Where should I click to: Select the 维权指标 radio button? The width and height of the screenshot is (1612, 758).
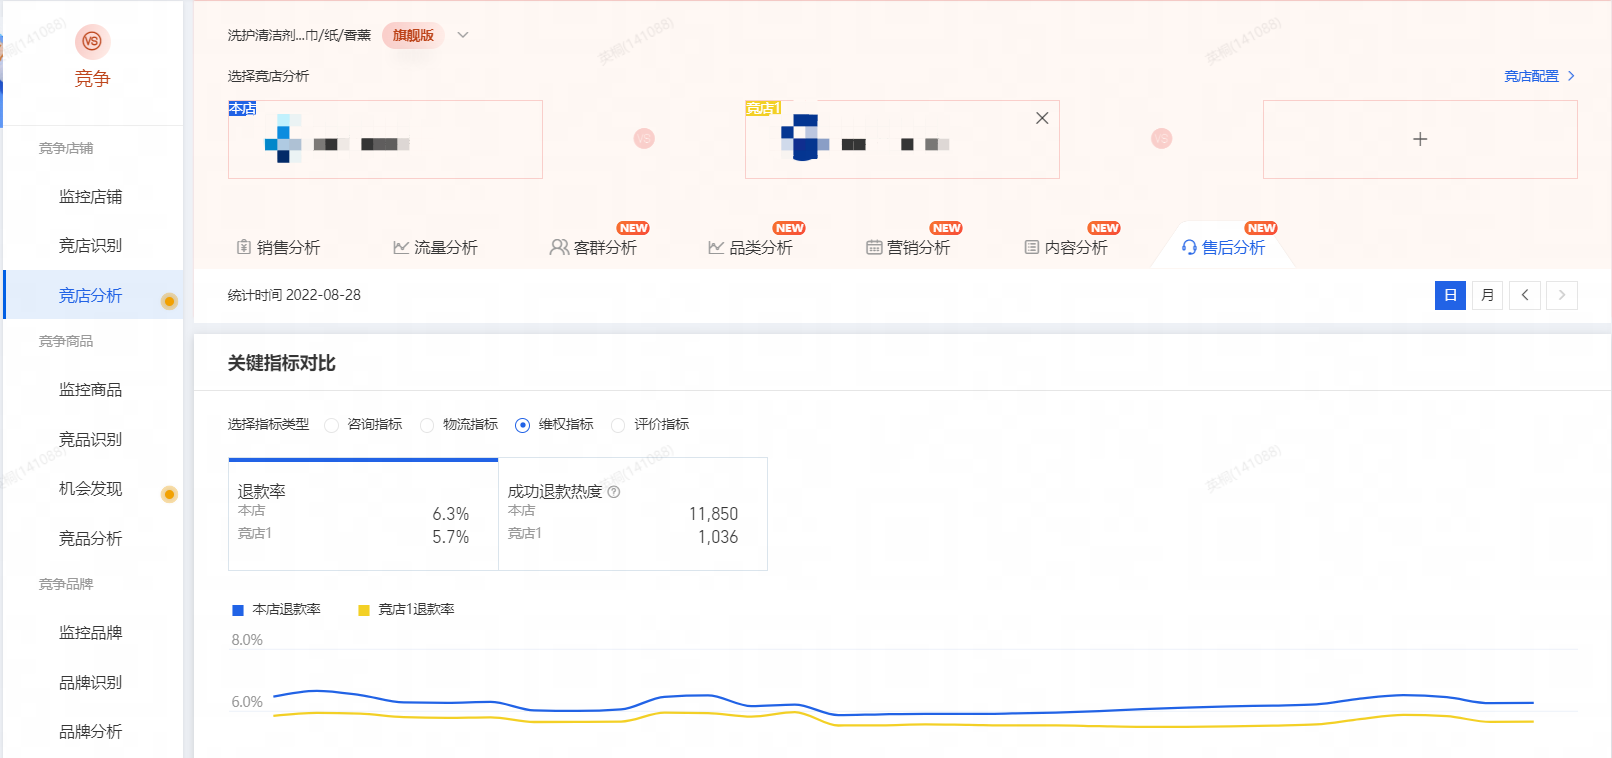(x=522, y=425)
